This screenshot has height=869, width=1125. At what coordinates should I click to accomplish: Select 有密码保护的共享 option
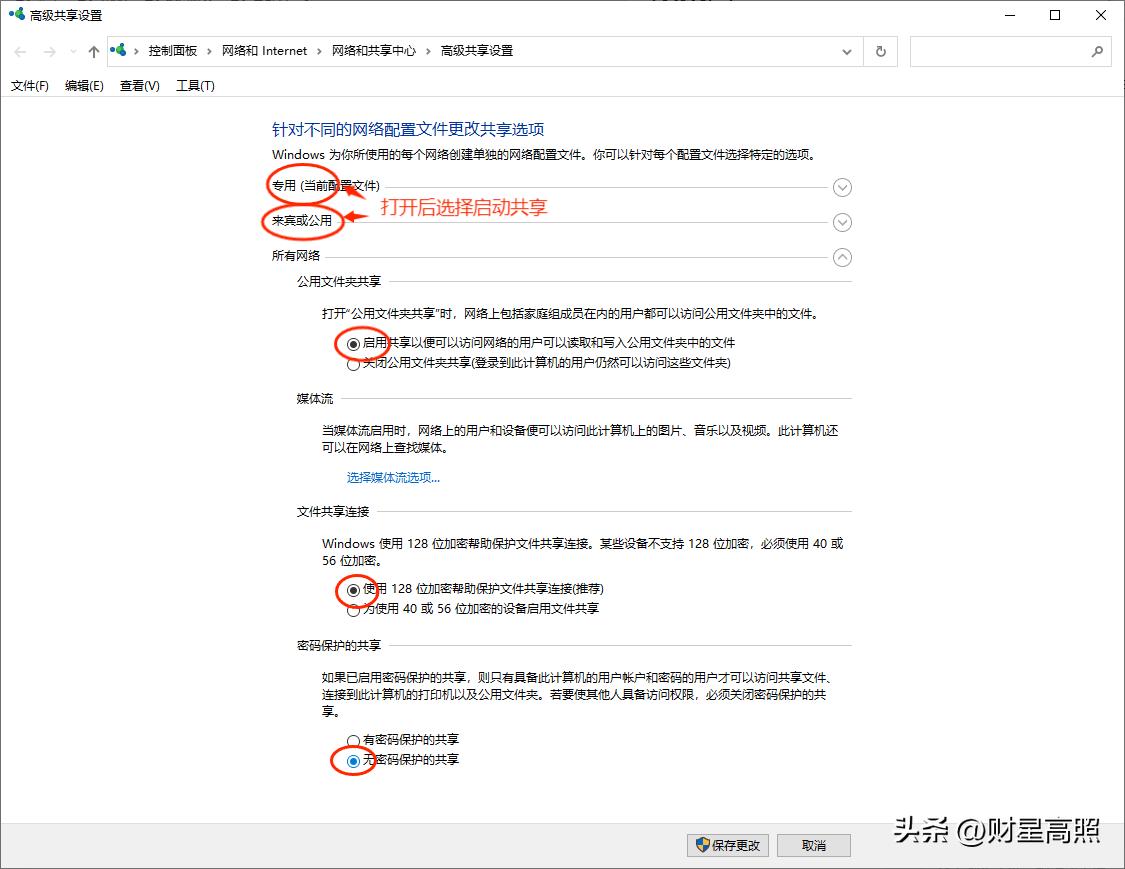tap(353, 739)
